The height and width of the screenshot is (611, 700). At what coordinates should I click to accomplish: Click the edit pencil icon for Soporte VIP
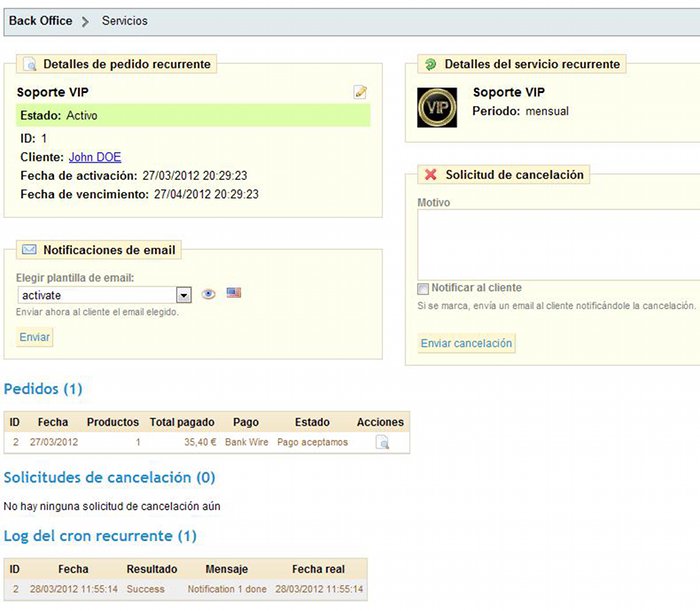click(x=360, y=92)
